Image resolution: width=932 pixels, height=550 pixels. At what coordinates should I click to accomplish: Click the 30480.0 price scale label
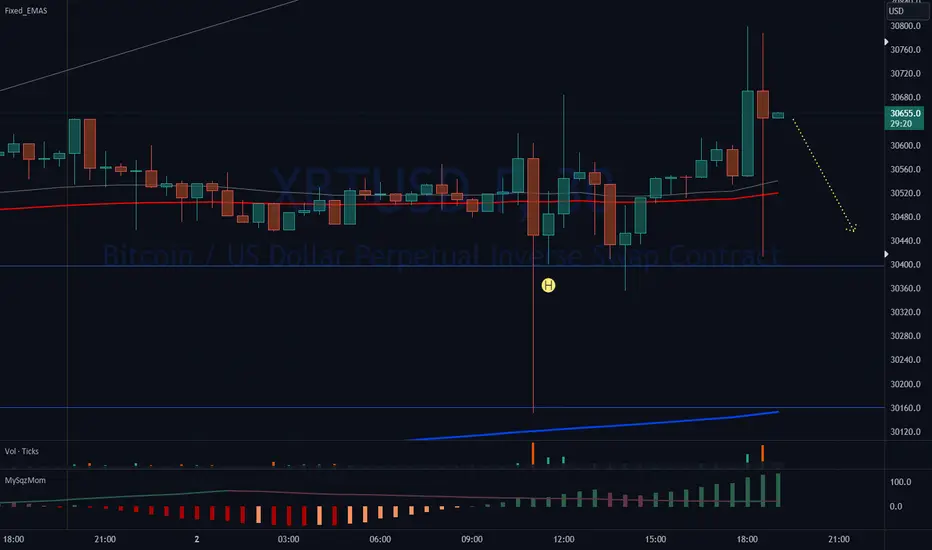tap(905, 217)
